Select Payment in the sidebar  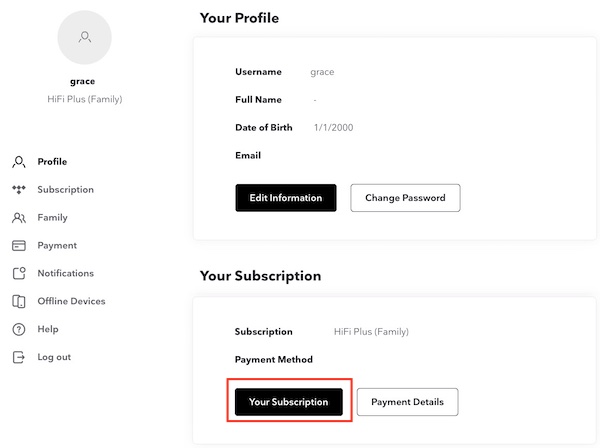[57, 246]
